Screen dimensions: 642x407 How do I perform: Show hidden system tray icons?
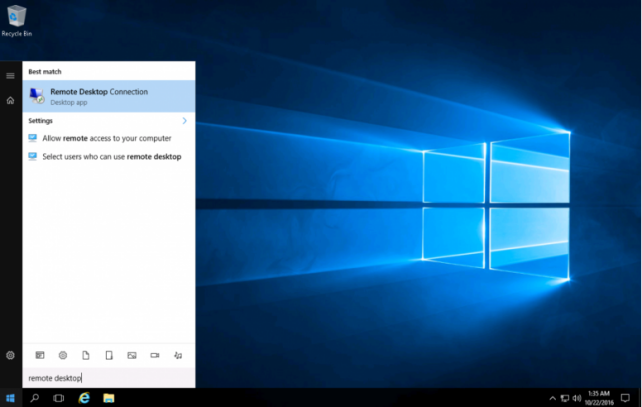pos(552,398)
